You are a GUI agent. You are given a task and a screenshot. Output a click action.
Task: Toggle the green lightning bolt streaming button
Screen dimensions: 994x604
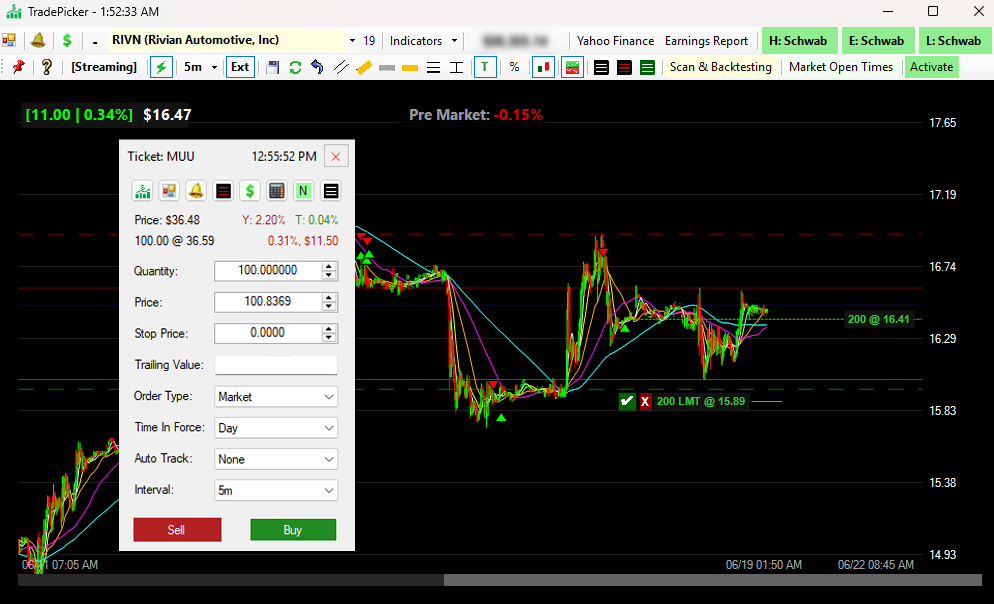(x=161, y=67)
